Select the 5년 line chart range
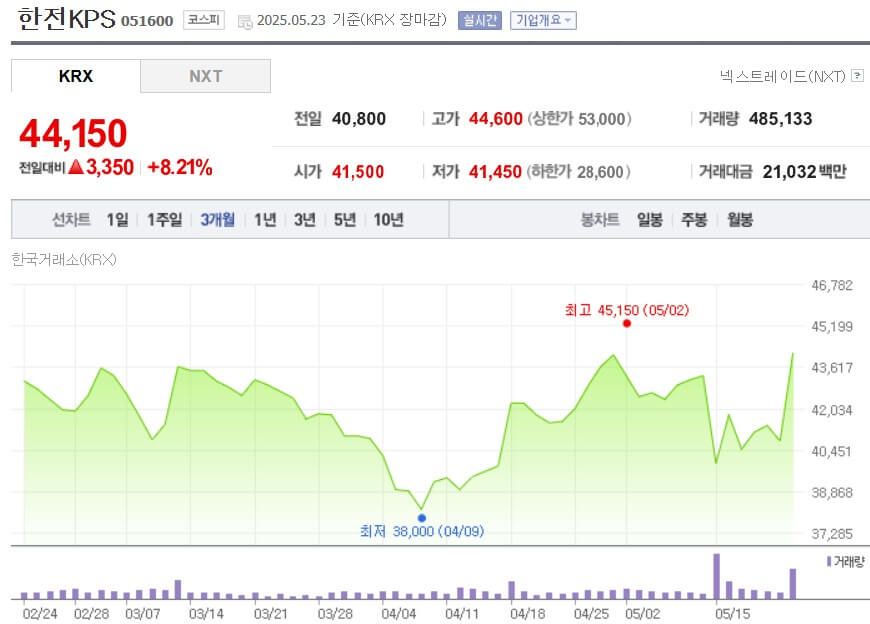Image resolution: width=870 pixels, height=624 pixels. click(345, 220)
